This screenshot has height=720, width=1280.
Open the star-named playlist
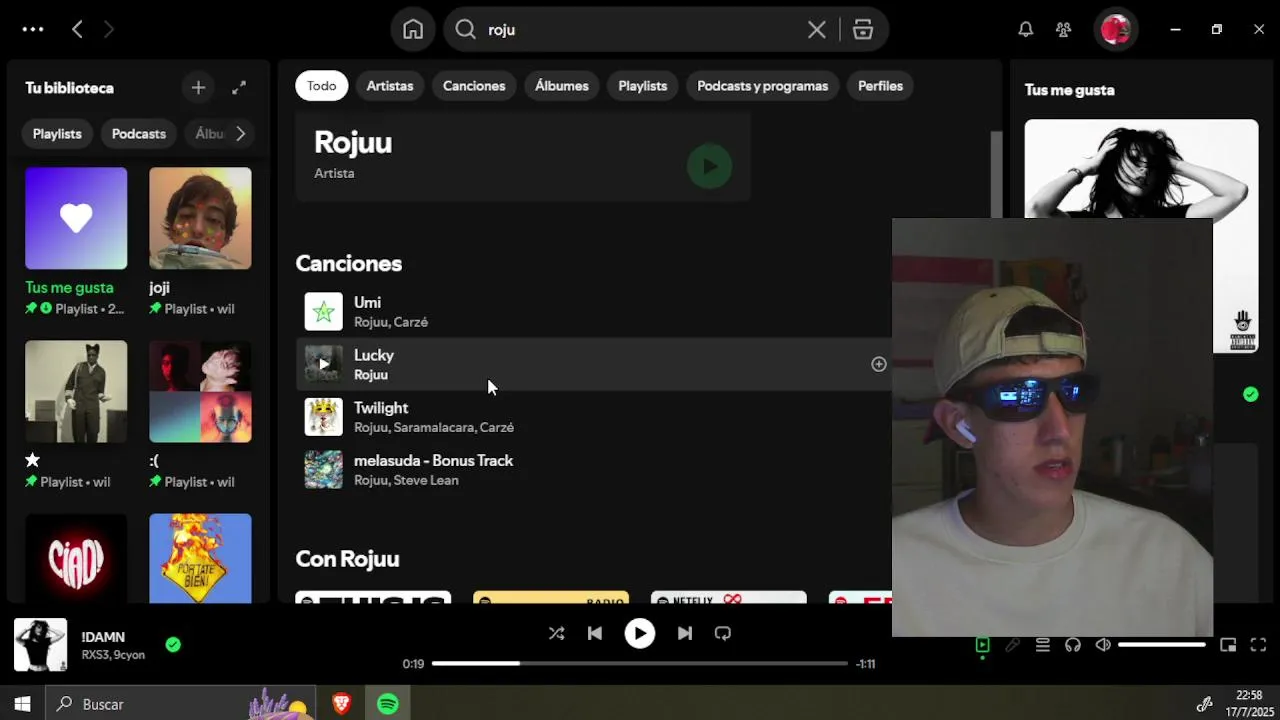coord(76,416)
